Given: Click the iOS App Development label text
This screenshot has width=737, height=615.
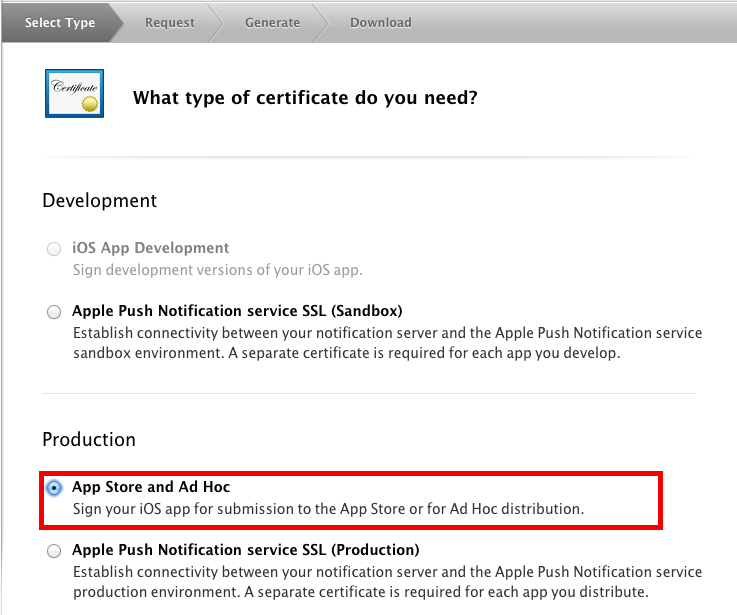Looking at the screenshot, I should coord(150,248).
